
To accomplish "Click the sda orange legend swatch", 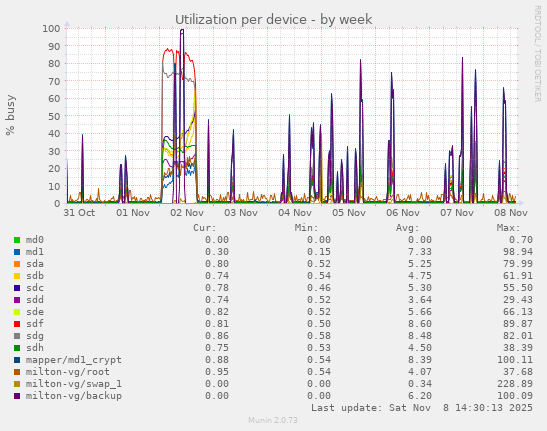I will pos(17,264).
